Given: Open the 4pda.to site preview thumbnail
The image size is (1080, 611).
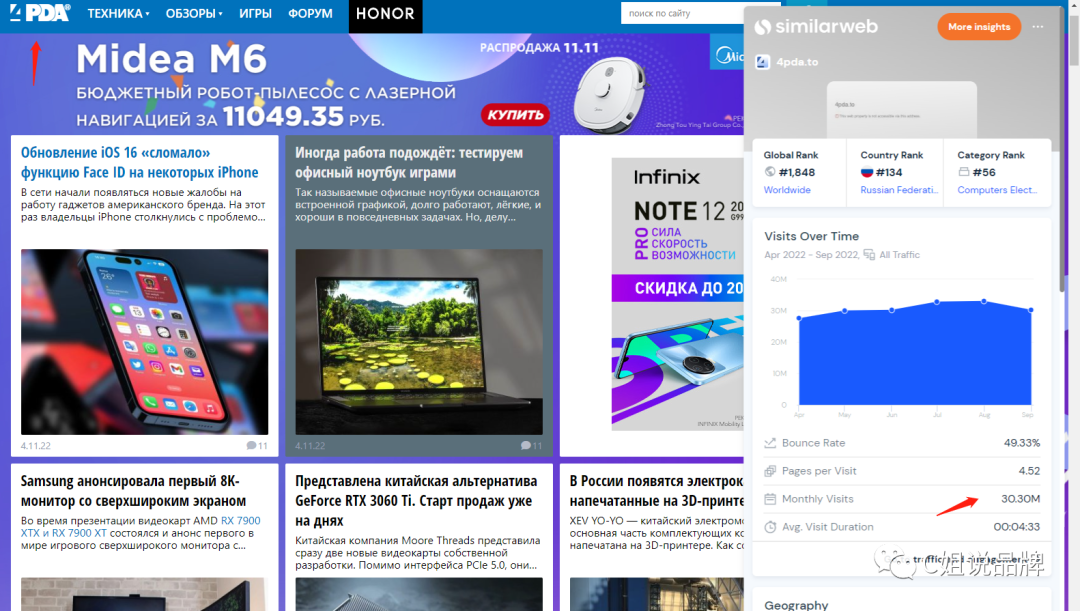Looking at the screenshot, I should point(902,110).
